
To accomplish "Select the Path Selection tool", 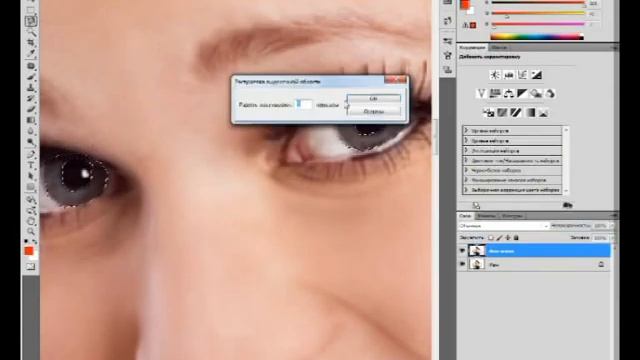I will tap(31, 177).
